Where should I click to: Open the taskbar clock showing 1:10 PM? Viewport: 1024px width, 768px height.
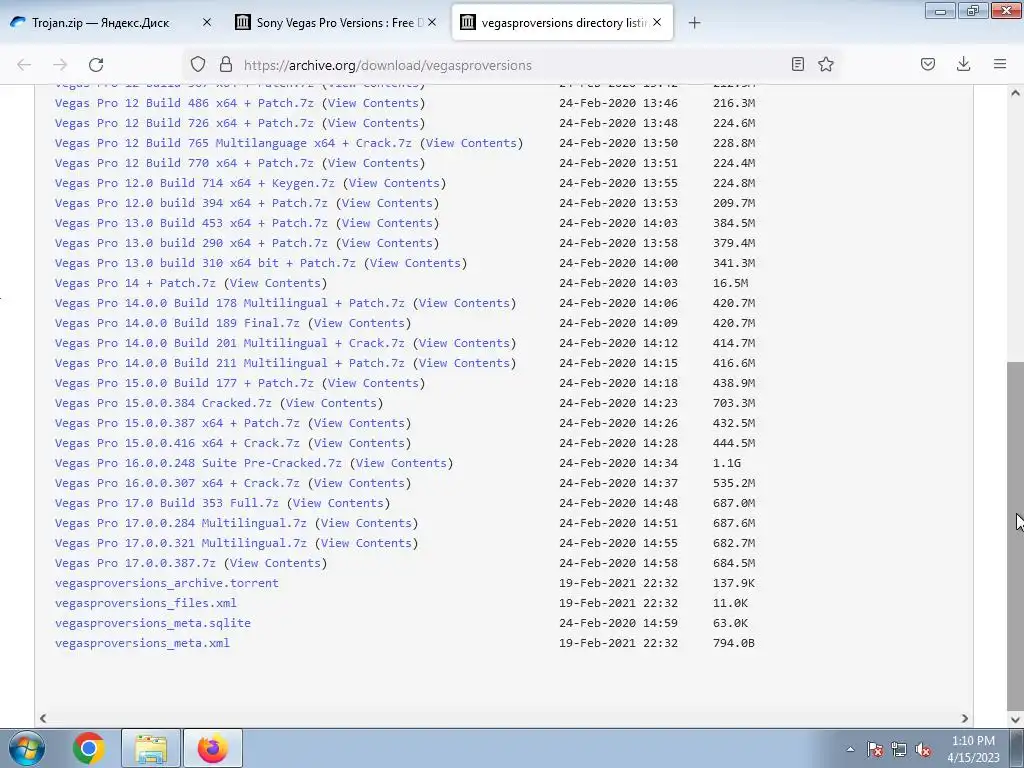973,749
